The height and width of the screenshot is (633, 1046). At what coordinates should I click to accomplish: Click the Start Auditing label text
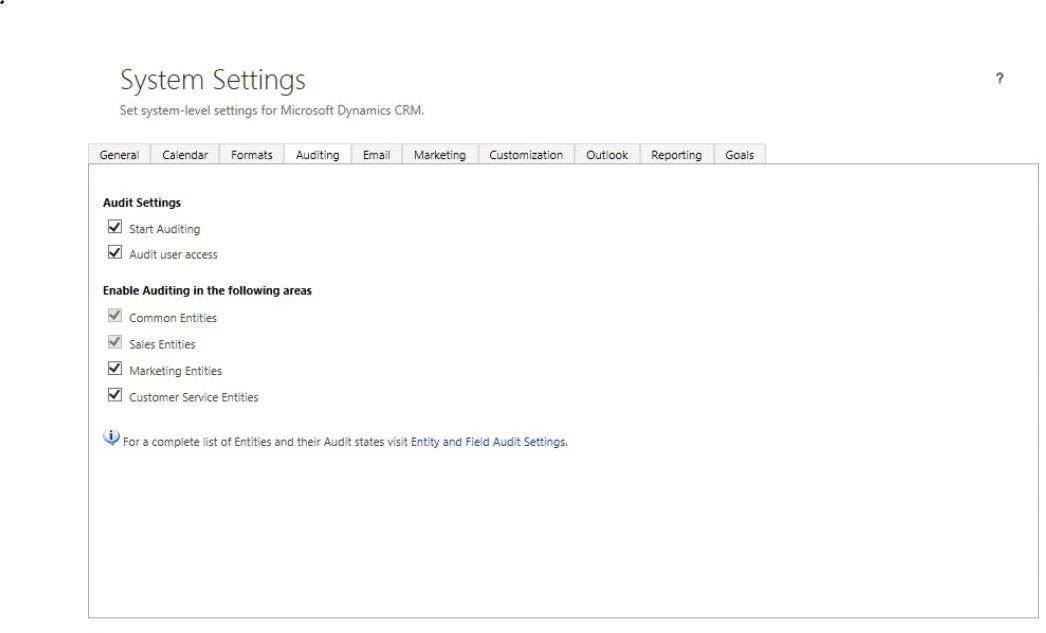(x=165, y=229)
